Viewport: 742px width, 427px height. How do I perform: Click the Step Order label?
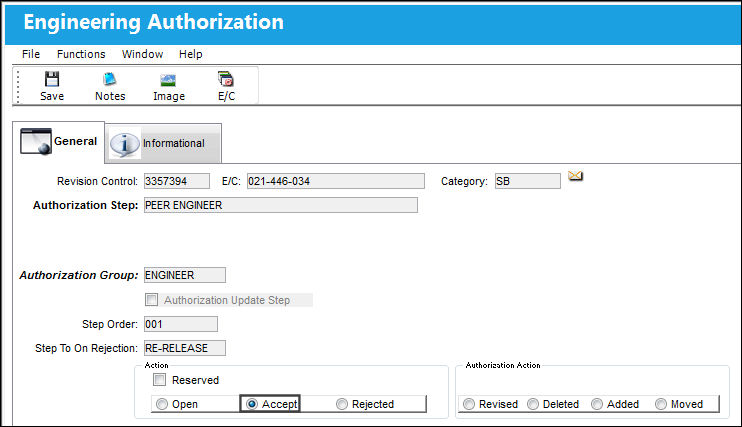[110, 324]
